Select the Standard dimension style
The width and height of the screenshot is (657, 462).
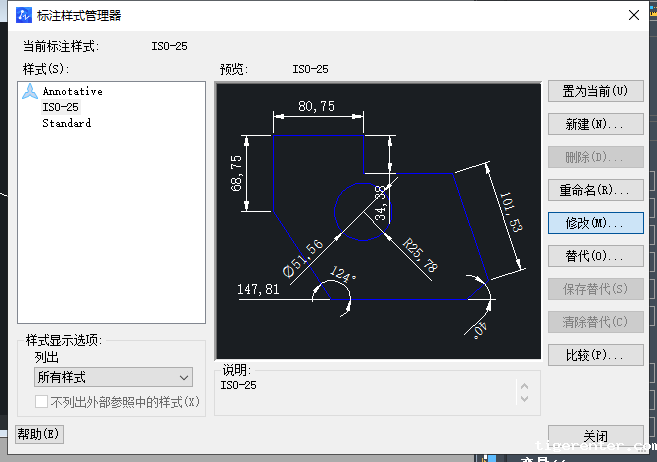pyautogui.click(x=66, y=123)
